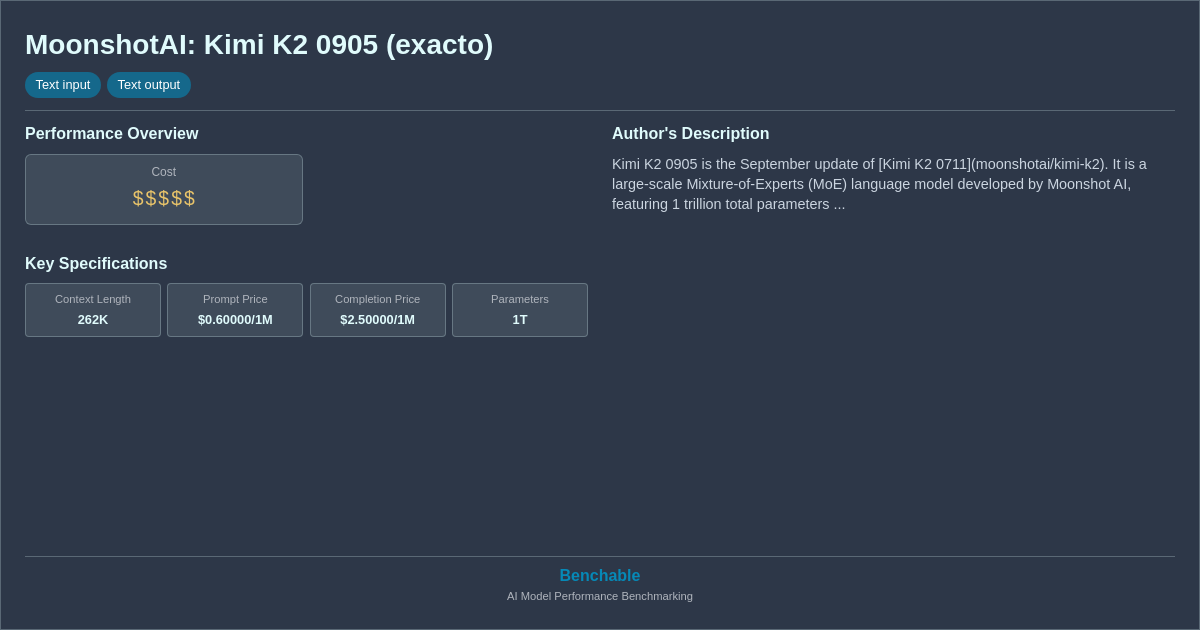Click the AI Model Performance Benchmarking tagline
Screen dimensions: 1200x630
point(599,596)
